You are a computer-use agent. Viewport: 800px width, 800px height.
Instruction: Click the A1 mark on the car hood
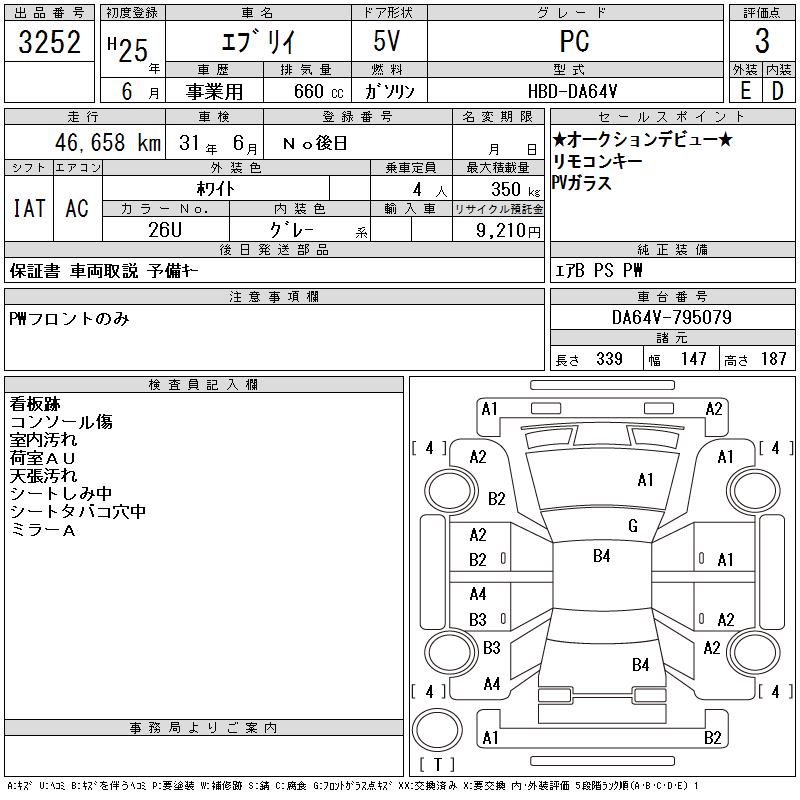[645, 480]
